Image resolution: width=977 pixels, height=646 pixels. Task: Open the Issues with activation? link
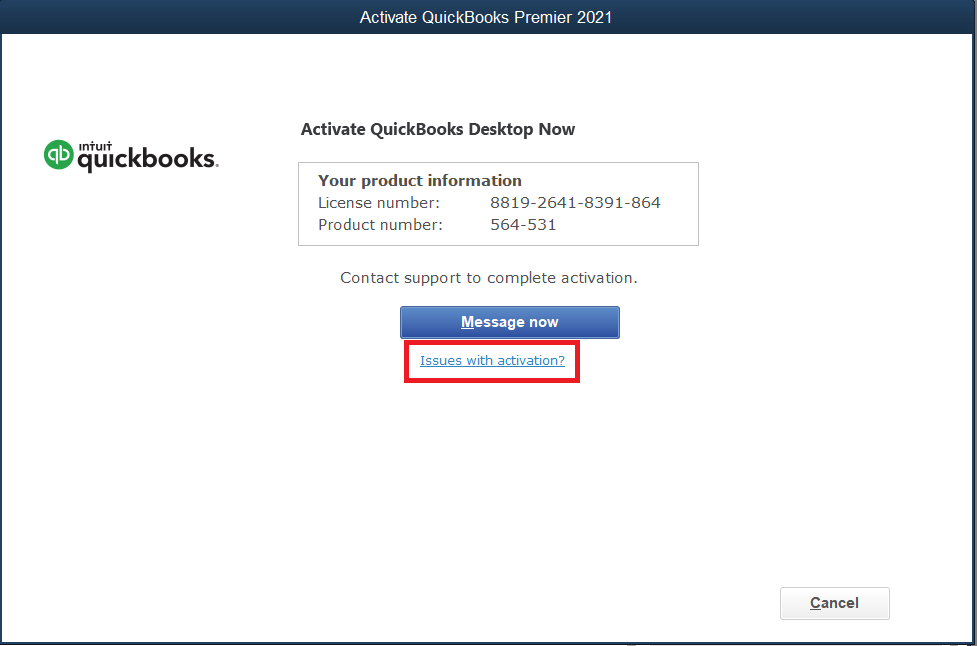(492, 361)
